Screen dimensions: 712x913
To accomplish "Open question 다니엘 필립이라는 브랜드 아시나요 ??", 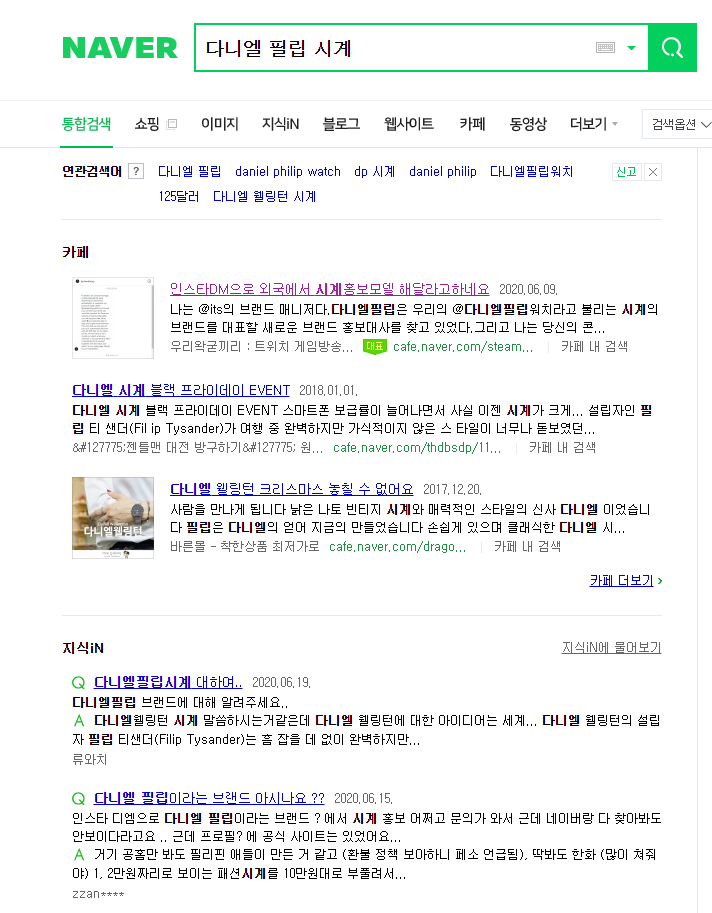I will pyautogui.click(x=210, y=798).
